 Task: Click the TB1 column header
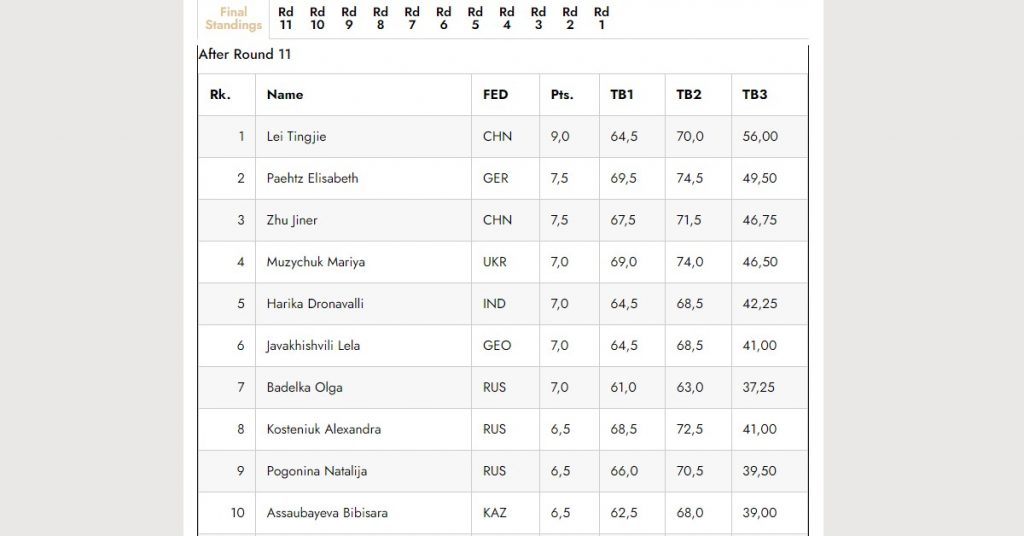(x=622, y=95)
